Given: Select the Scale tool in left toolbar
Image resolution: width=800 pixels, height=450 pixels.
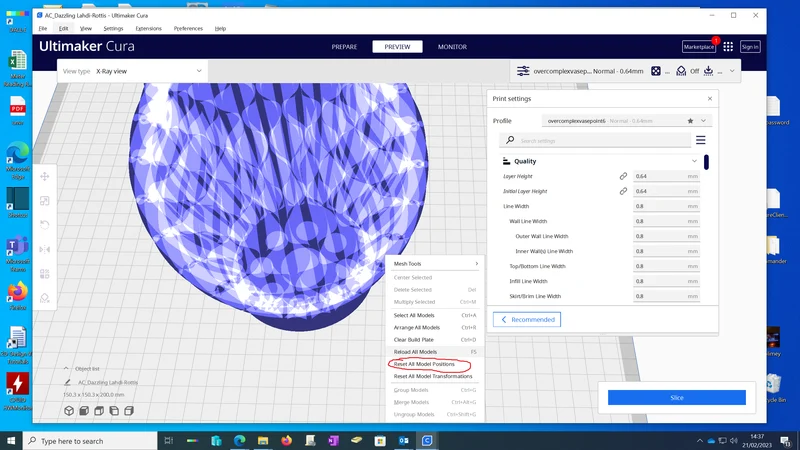Looking at the screenshot, I should click(x=45, y=201).
